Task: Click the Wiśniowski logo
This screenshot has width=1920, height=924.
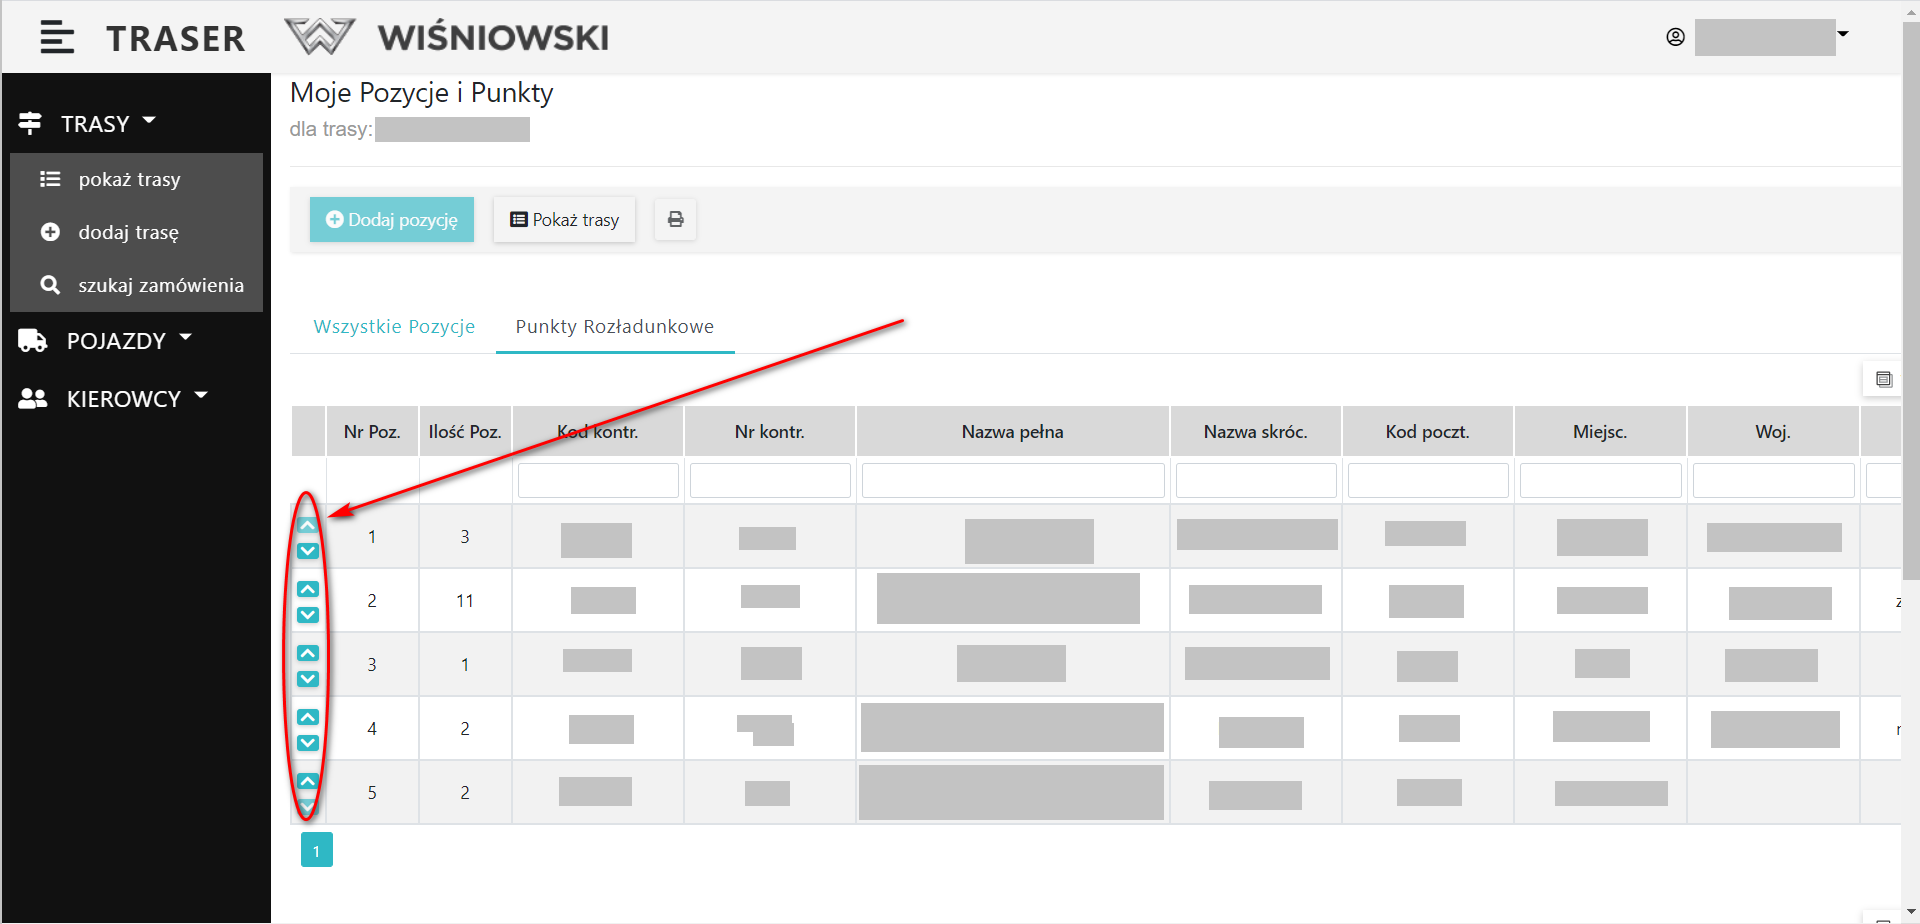Action: pyautogui.click(x=447, y=38)
